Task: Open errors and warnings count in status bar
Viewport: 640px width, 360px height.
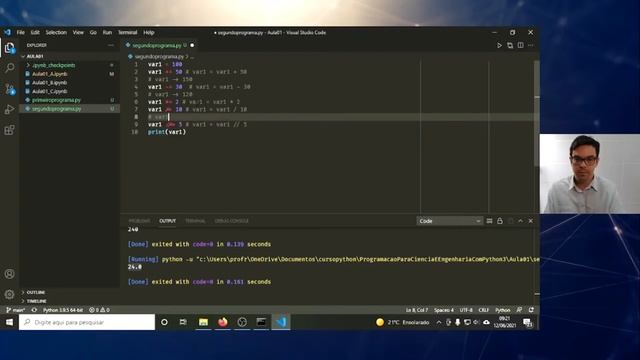Action: [x=99, y=310]
